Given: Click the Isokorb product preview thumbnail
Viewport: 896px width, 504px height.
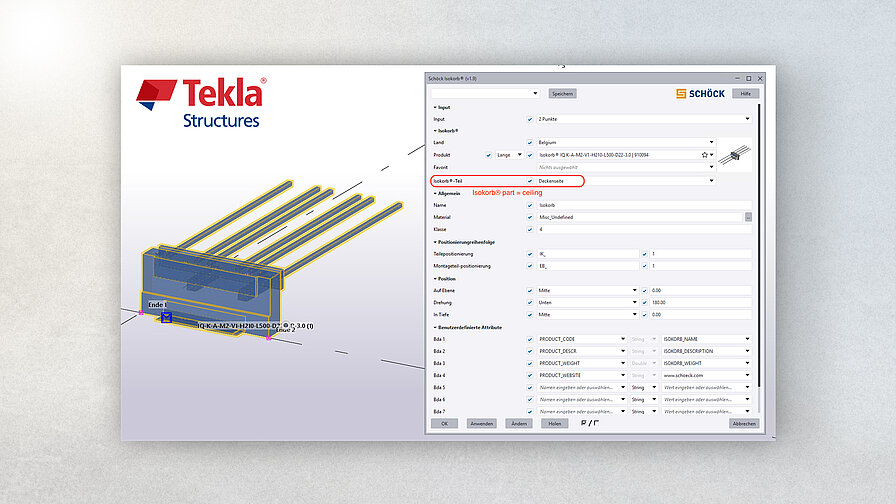Looking at the screenshot, I should click(734, 155).
